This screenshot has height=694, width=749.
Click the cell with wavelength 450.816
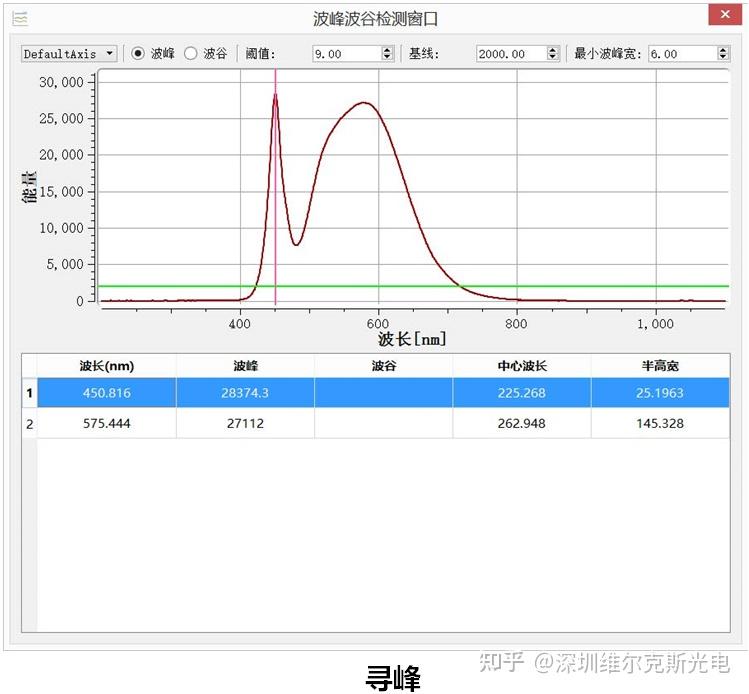click(x=107, y=393)
